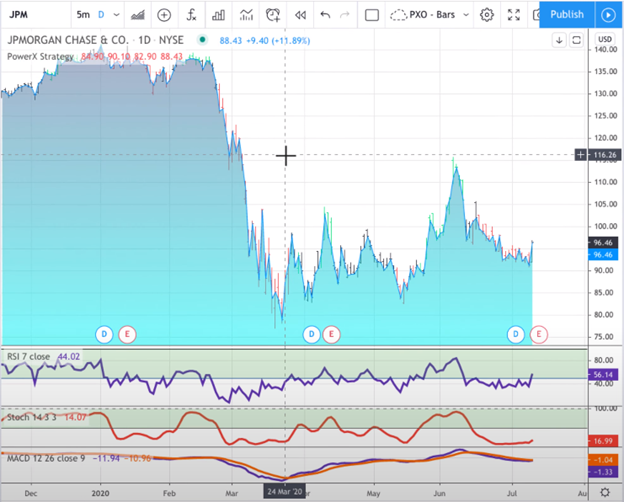Open the indicators (fx) menu
Screen dimensions: 624x502
click(191, 15)
